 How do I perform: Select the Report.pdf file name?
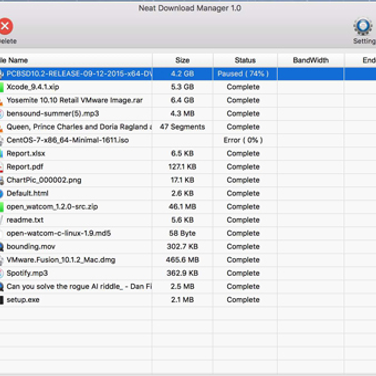pyautogui.click(x=25, y=167)
